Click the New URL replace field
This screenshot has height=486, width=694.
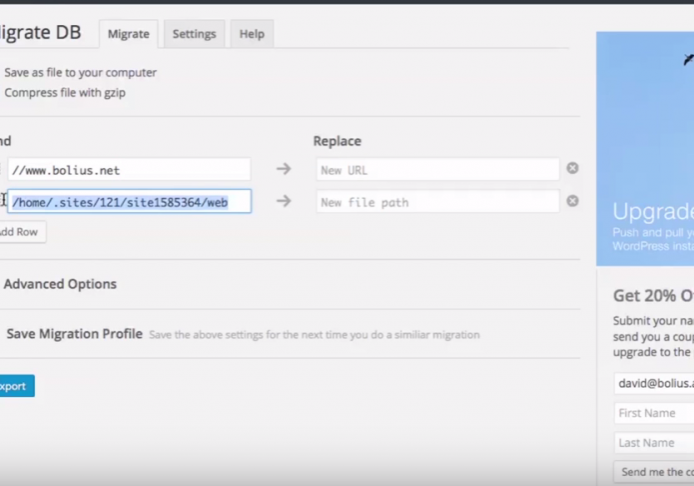(437, 170)
